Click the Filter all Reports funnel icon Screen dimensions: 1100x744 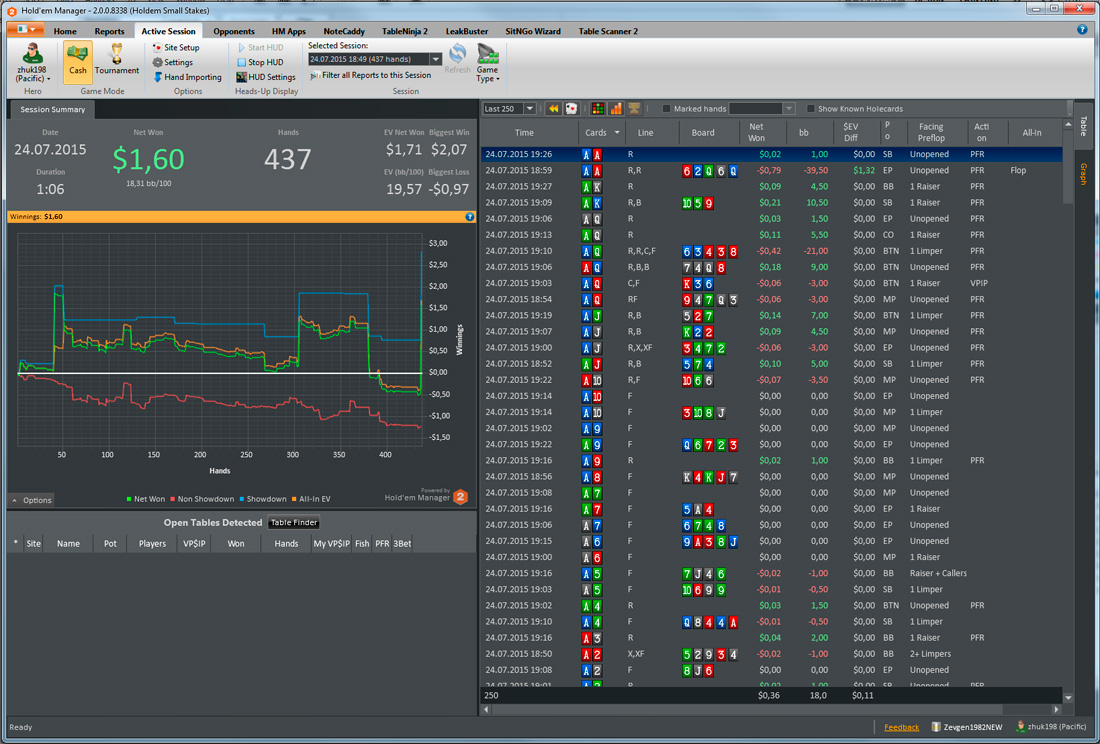(x=315, y=75)
